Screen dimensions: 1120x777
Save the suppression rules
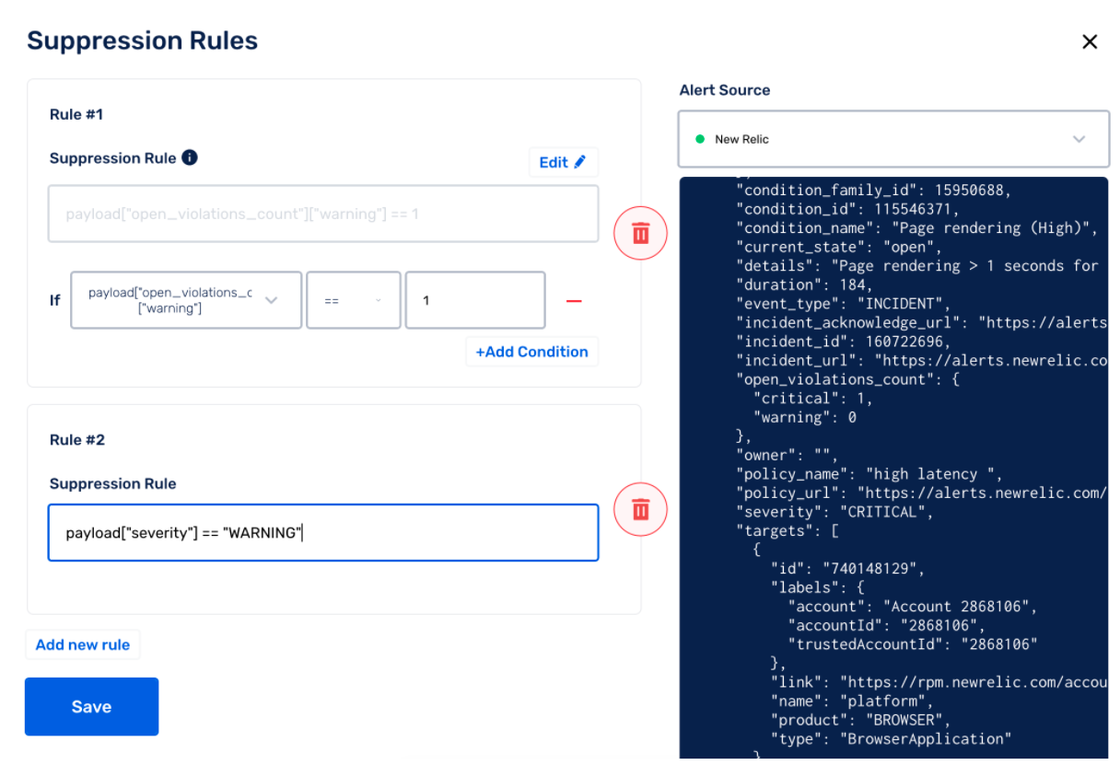[x=91, y=706]
